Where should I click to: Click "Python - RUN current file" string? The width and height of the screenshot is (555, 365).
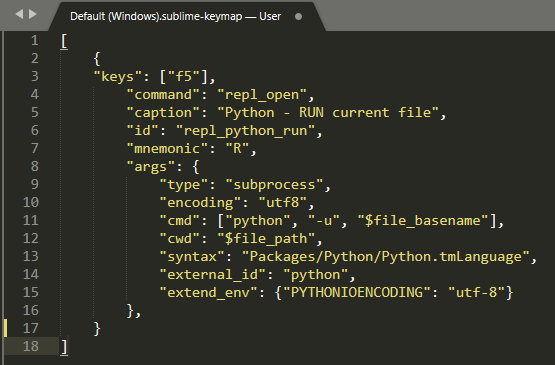(x=328, y=113)
